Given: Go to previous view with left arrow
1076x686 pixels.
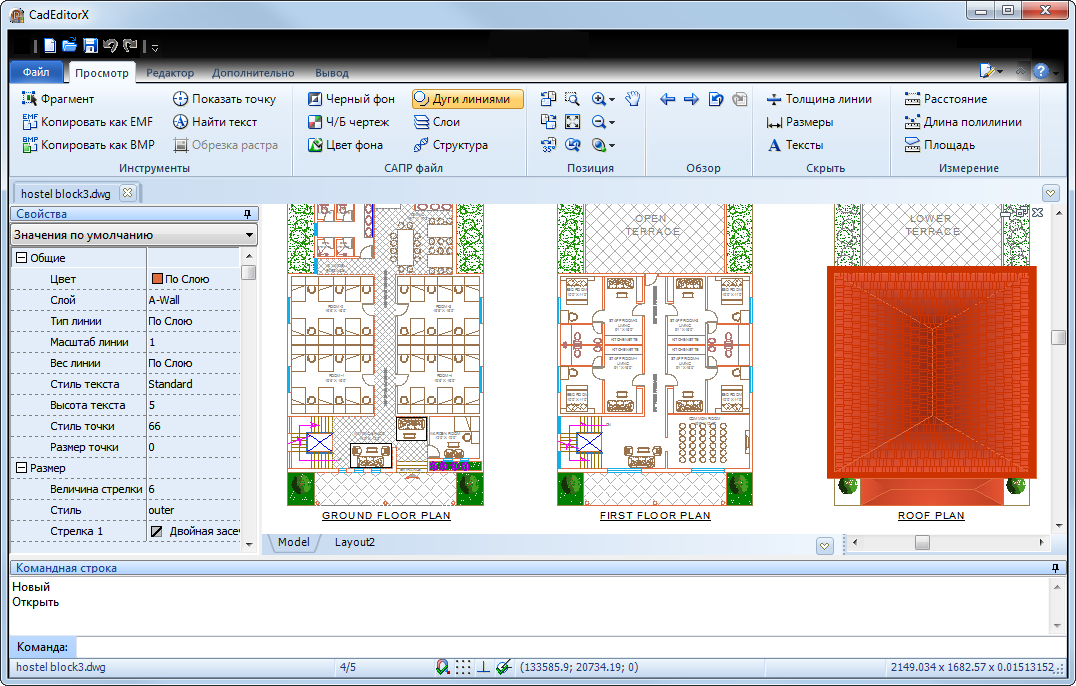Looking at the screenshot, I should (x=668, y=99).
